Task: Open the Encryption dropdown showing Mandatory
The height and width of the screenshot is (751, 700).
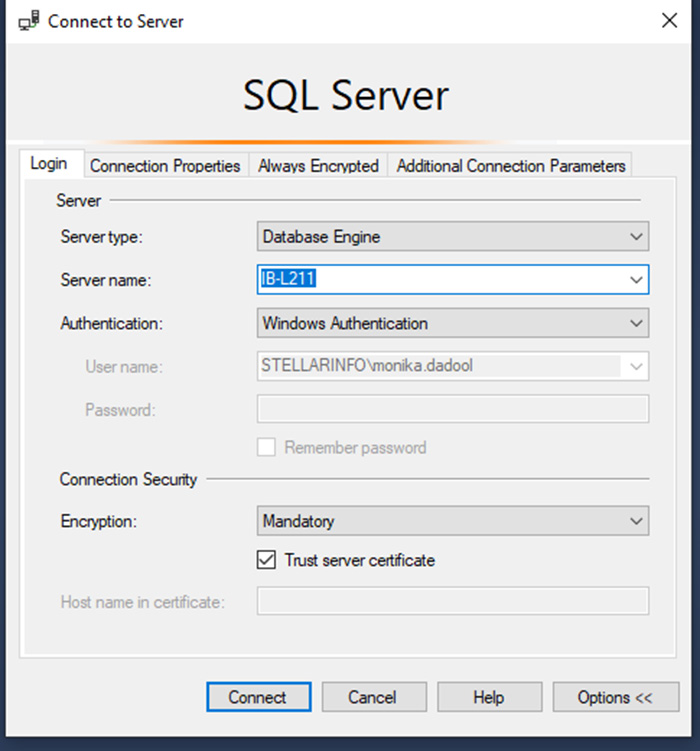Action: [x=453, y=521]
